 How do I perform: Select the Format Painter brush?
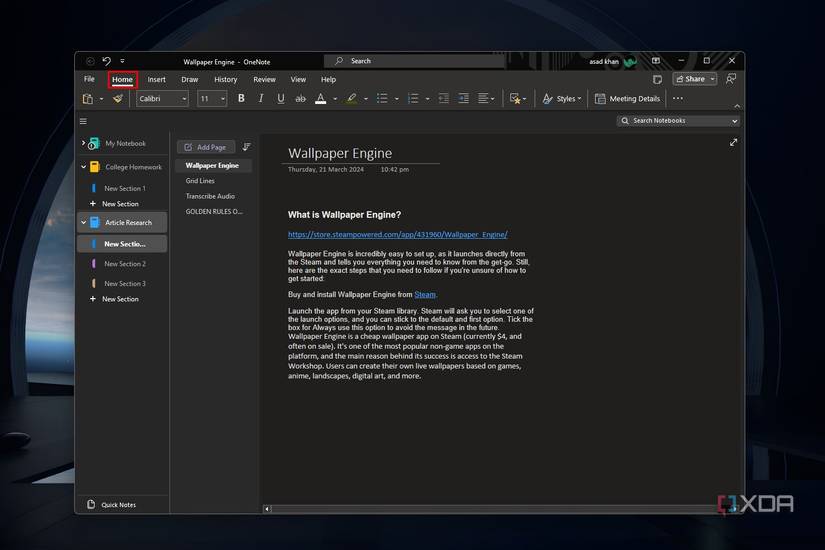(118, 98)
